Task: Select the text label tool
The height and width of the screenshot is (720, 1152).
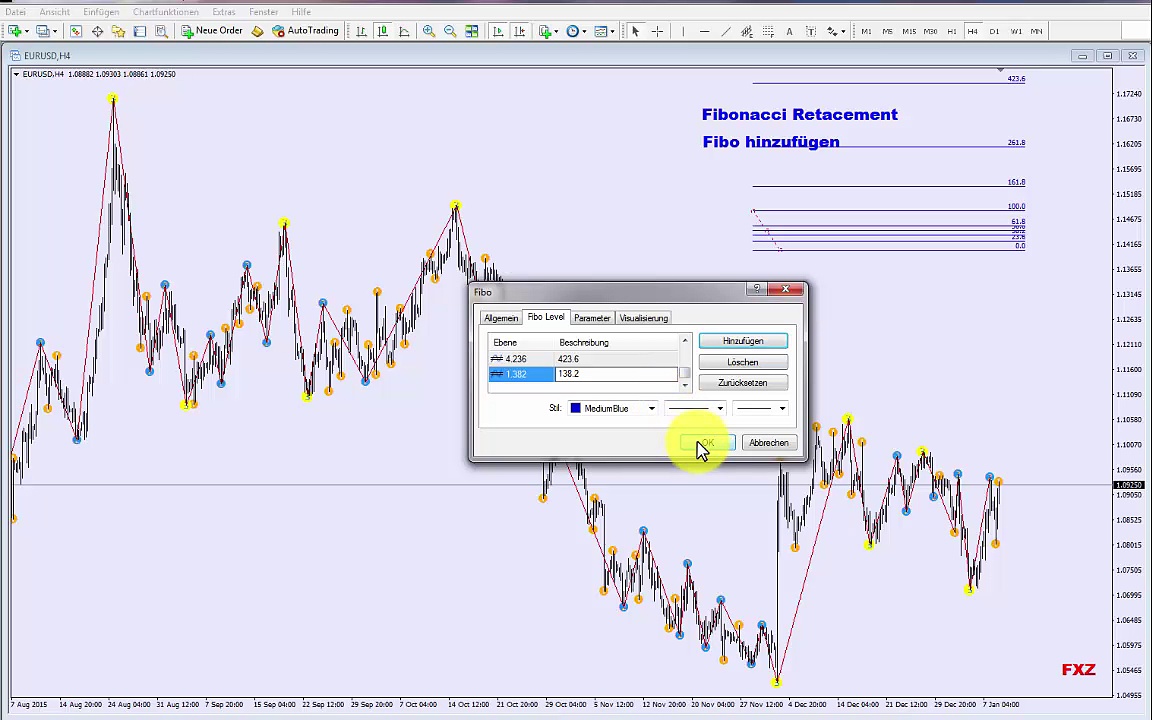Action: pyautogui.click(x=789, y=31)
